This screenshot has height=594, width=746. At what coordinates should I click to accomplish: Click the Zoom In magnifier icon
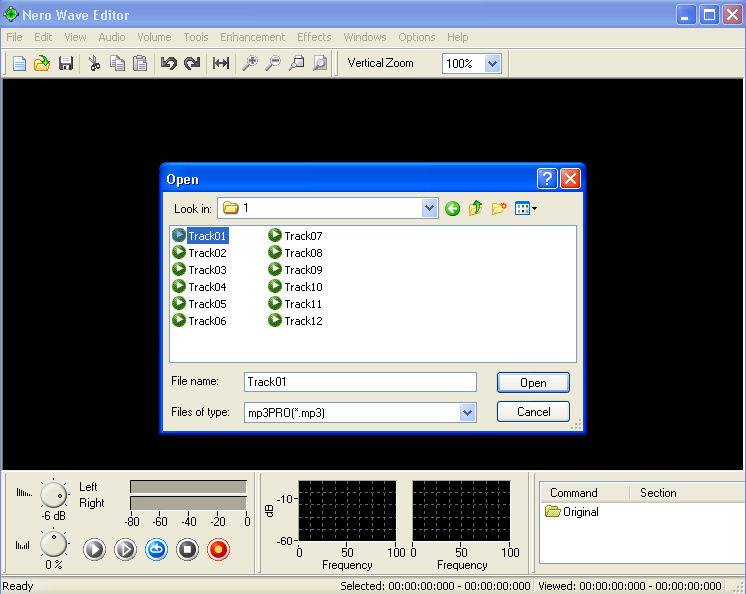point(250,63)
